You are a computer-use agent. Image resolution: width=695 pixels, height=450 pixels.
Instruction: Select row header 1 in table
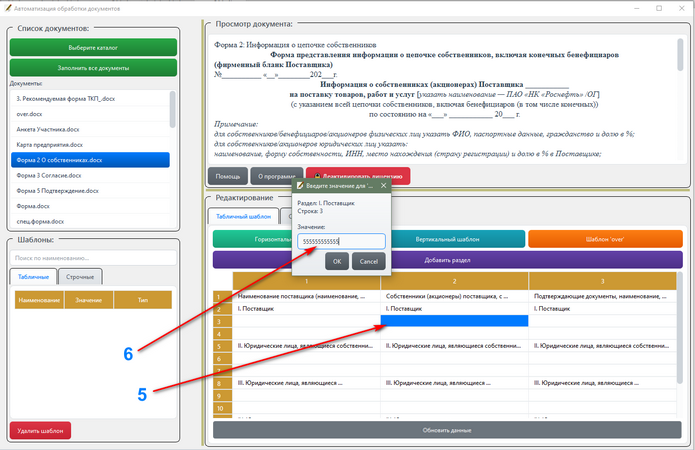tap(223, 297)
